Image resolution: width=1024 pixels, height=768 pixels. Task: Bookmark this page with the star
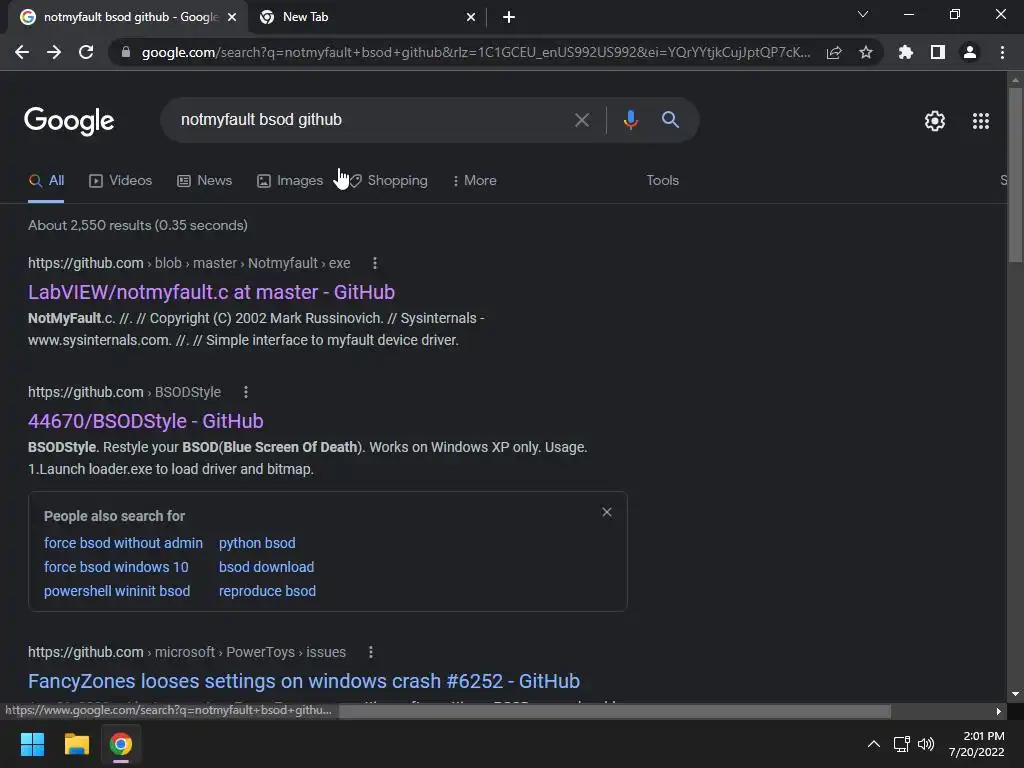[866, 52]
